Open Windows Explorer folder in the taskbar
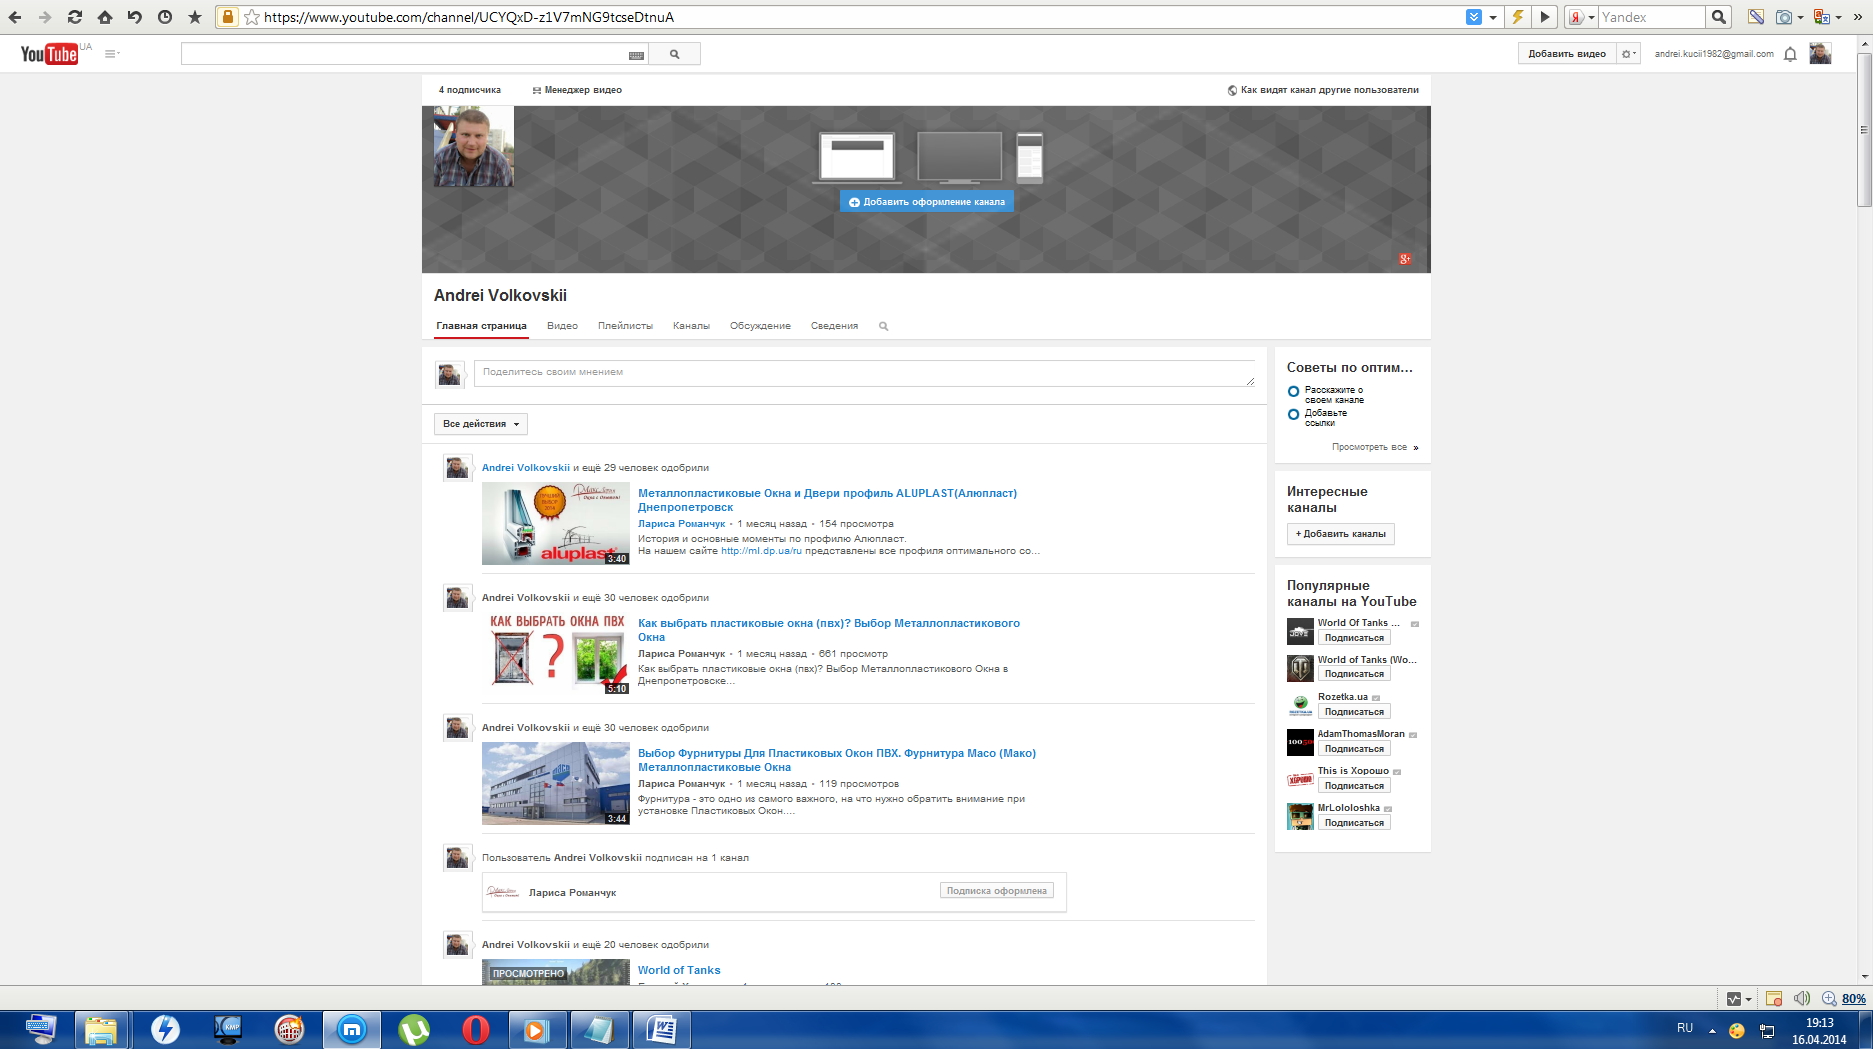 pos(101,1029)
